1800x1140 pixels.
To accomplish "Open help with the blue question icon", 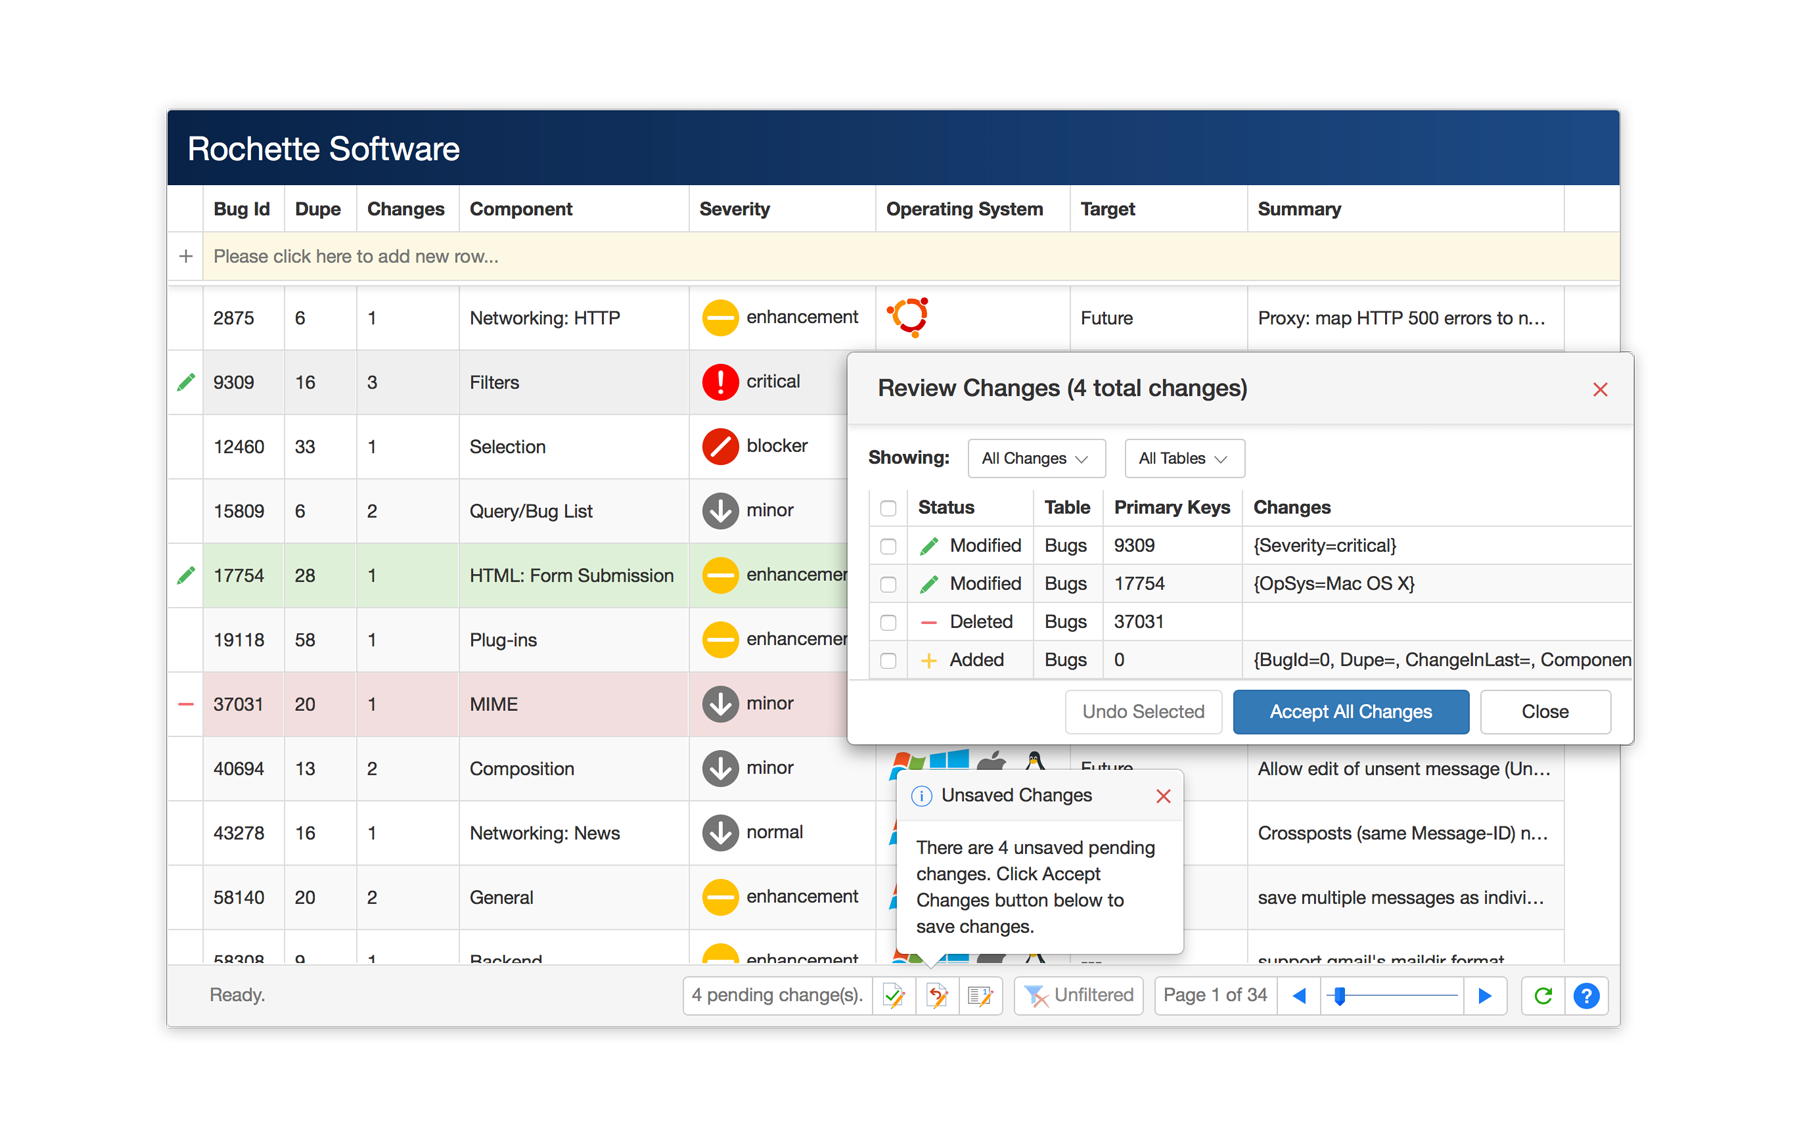I will point(1586,995).
